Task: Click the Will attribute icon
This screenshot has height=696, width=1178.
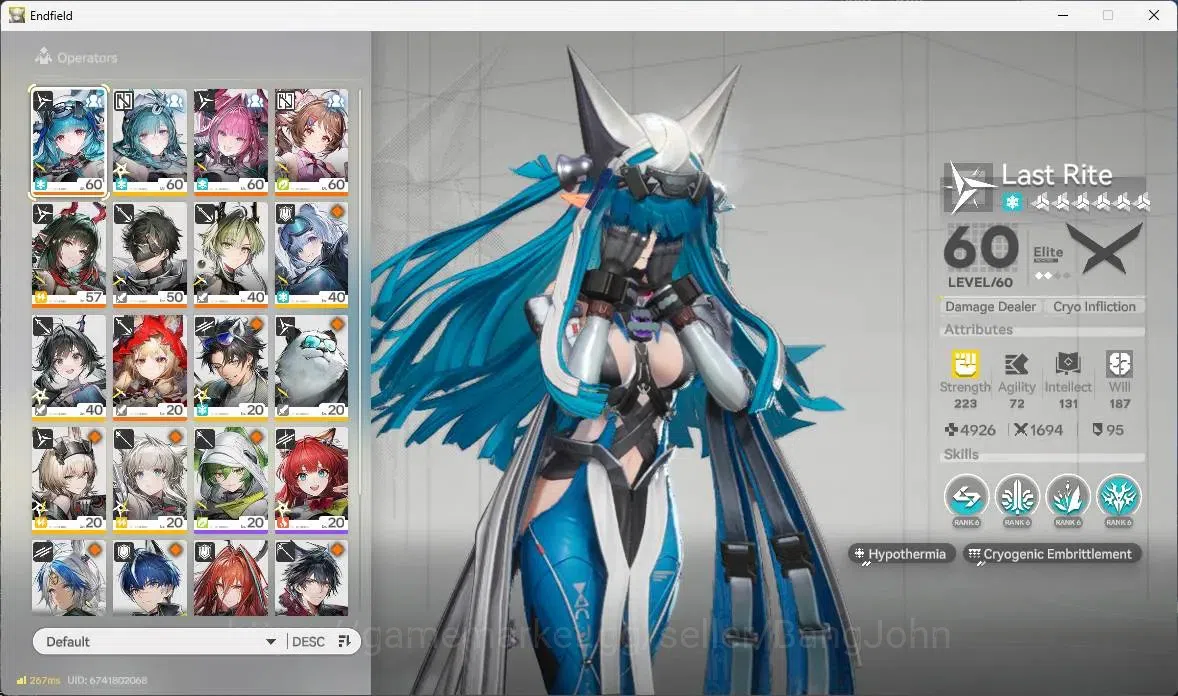Action: (1119, 364)
